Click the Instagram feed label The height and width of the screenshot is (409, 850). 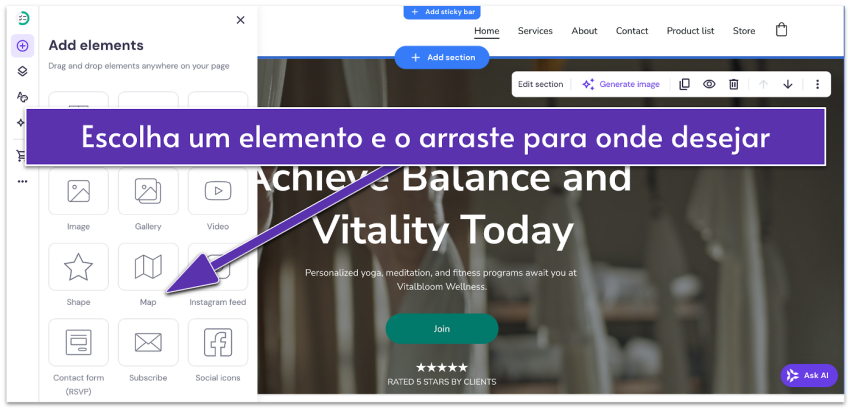click(x=218, y=302)
